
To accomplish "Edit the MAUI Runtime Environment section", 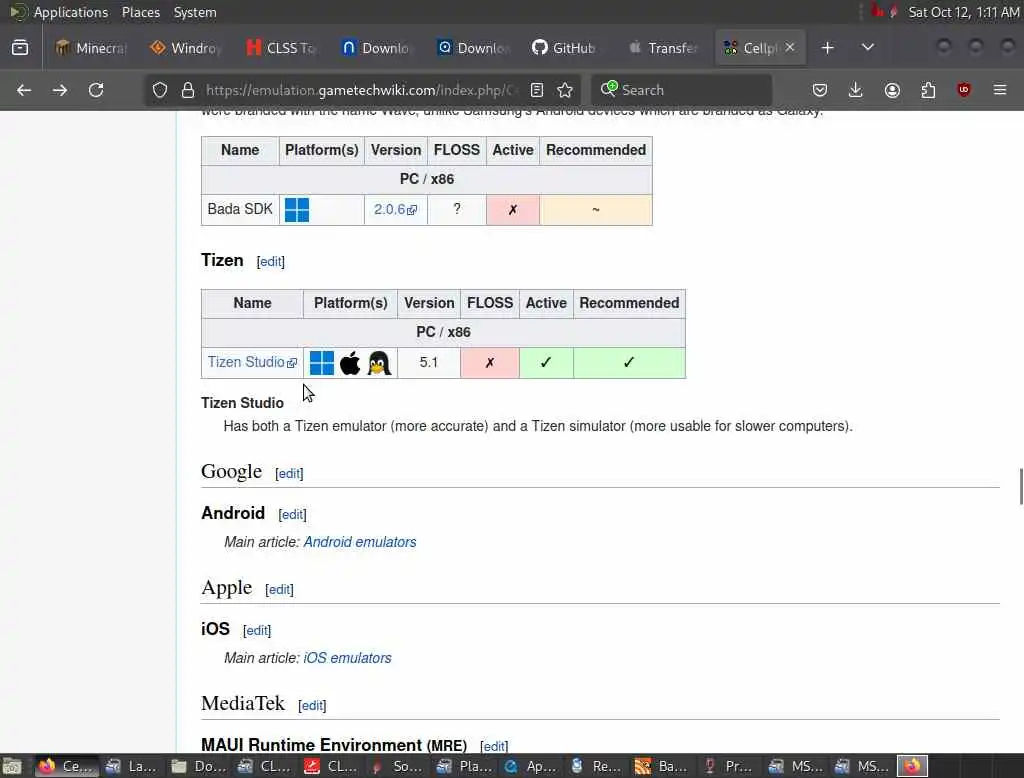I will click(x=494, y=746).
